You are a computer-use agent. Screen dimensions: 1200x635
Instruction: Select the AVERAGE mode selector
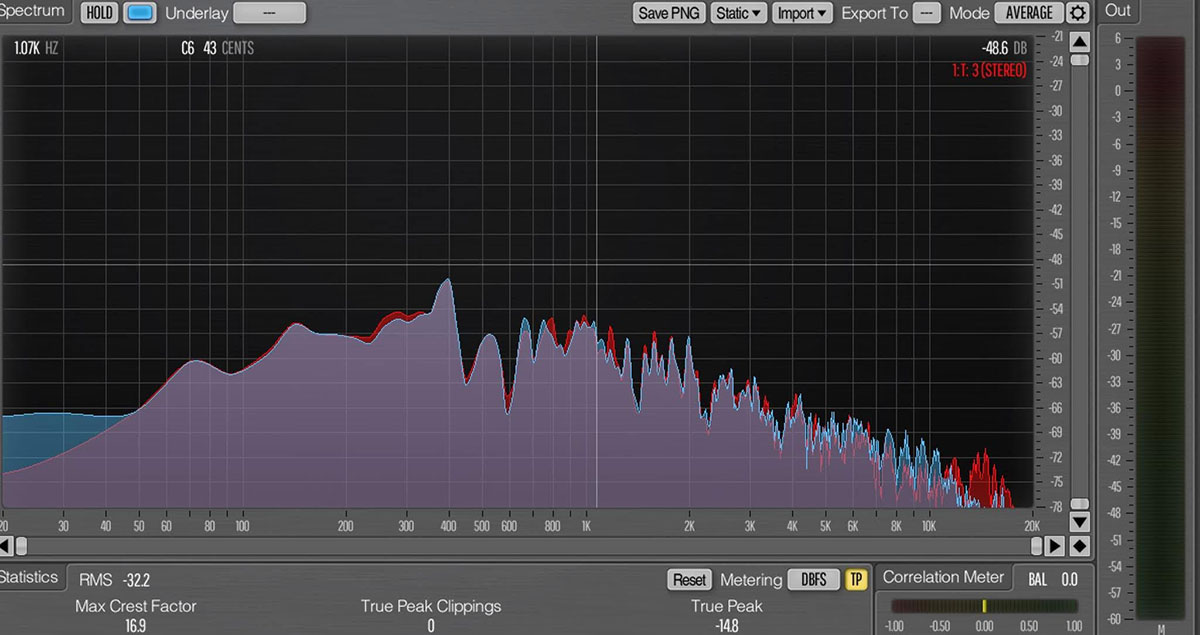[x=1028, y=13]
